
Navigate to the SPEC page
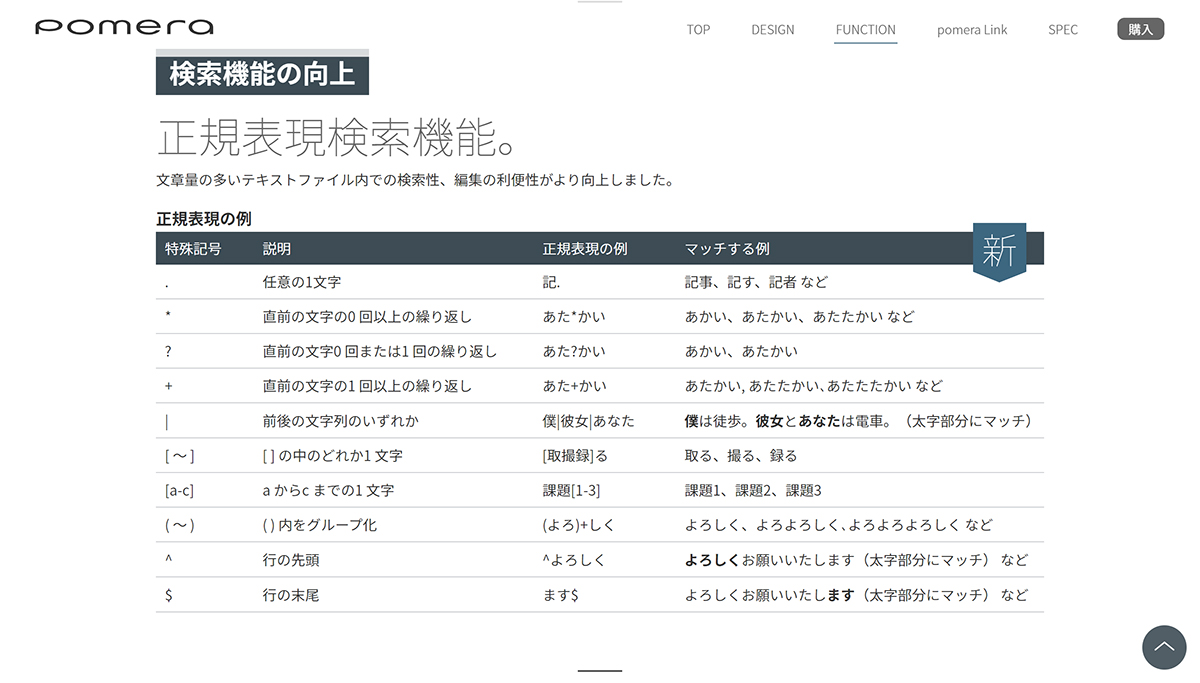point(1063,30)
